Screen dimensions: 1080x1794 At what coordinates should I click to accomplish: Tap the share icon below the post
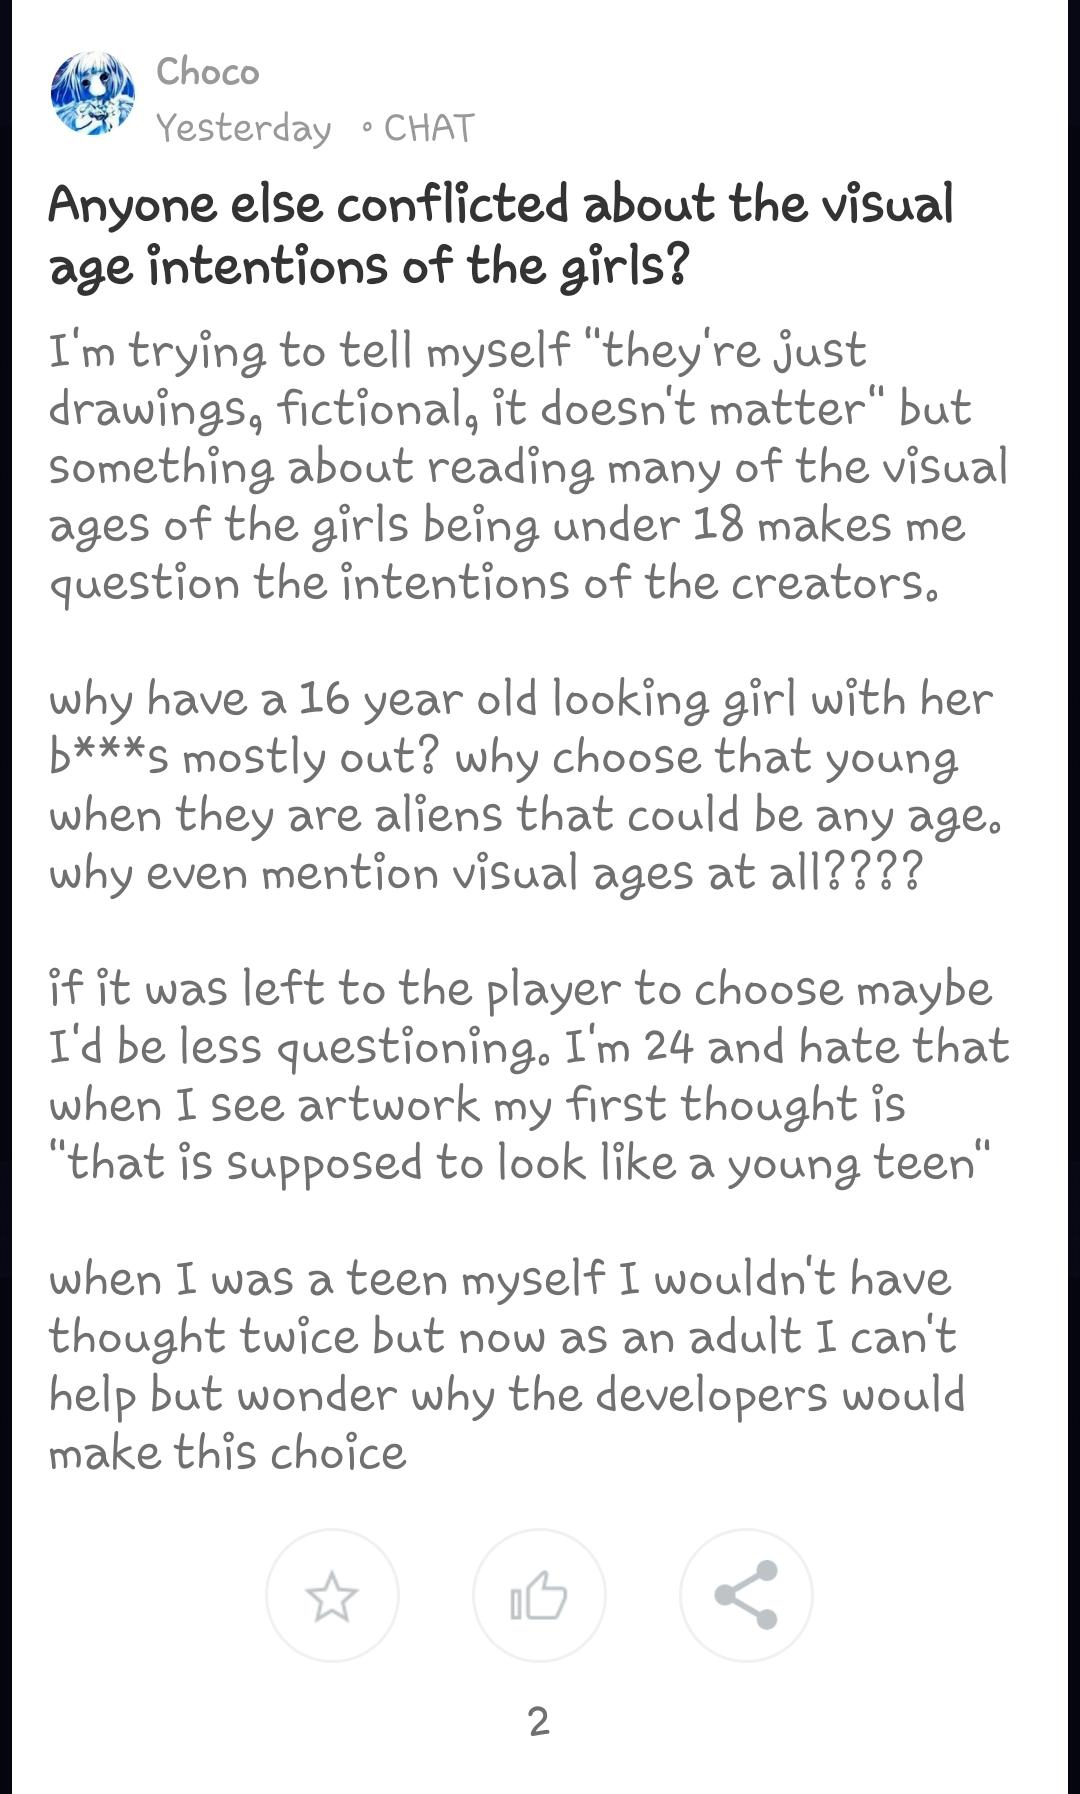click(x=746, y=1595)
